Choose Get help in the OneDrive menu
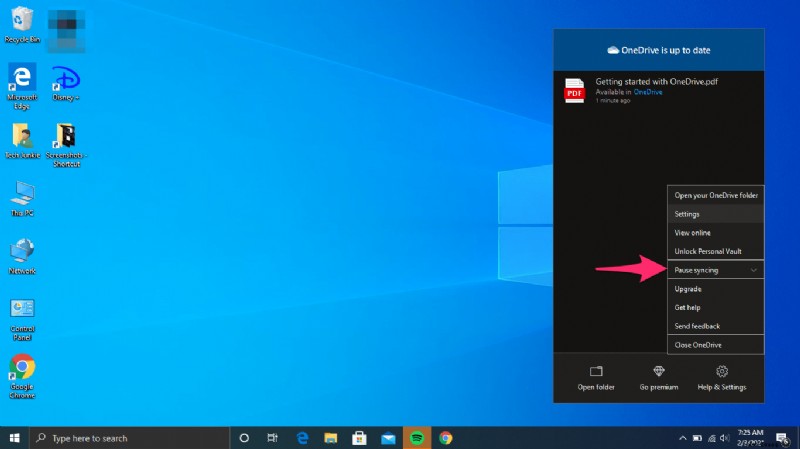This screenshot has height=449, width=800. coord(715,307)
